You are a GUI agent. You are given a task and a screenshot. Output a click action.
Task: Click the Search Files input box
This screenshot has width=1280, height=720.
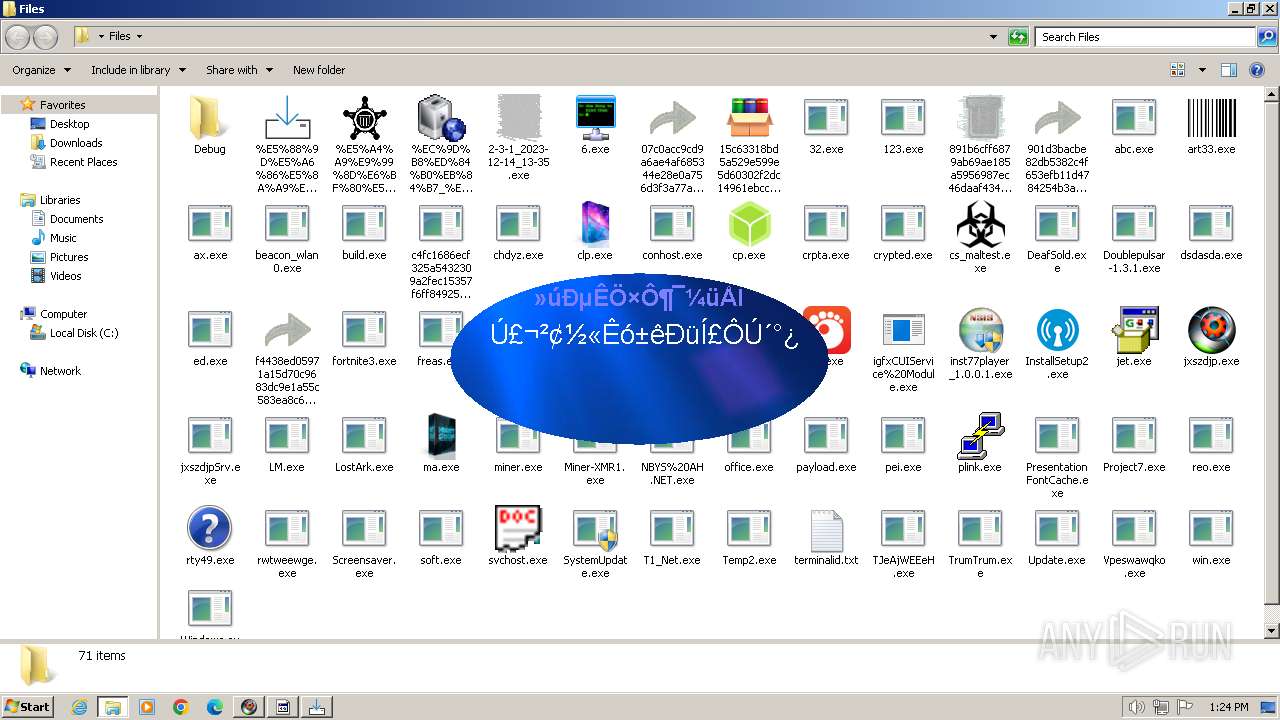(x=1145, y=37)
